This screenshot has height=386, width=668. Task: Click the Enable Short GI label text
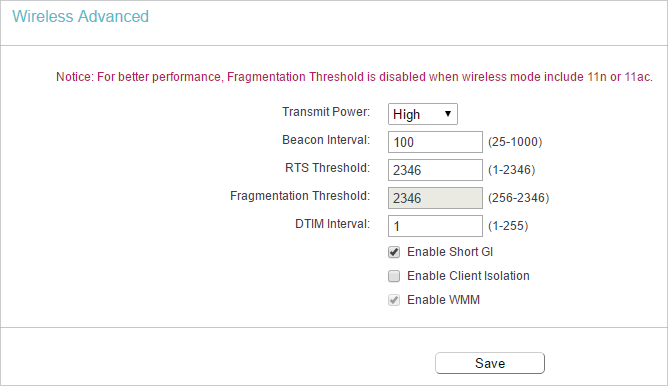point(450,252)
